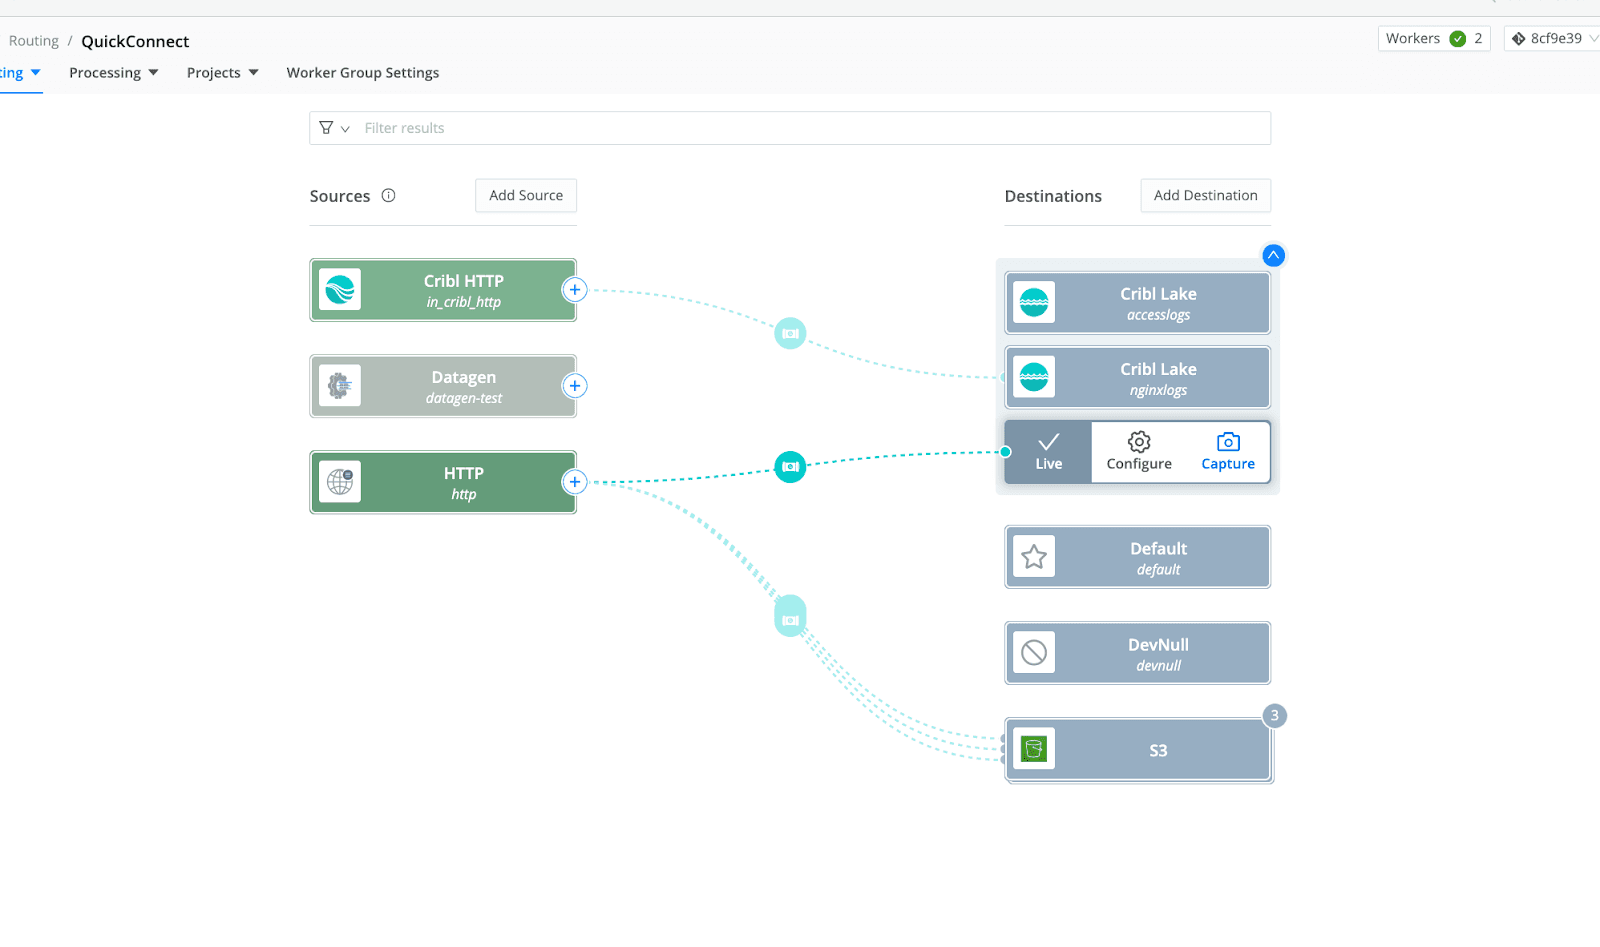Collapse the Cribl Lake destination group
Screen dimensions: 1600x947
1273,255
